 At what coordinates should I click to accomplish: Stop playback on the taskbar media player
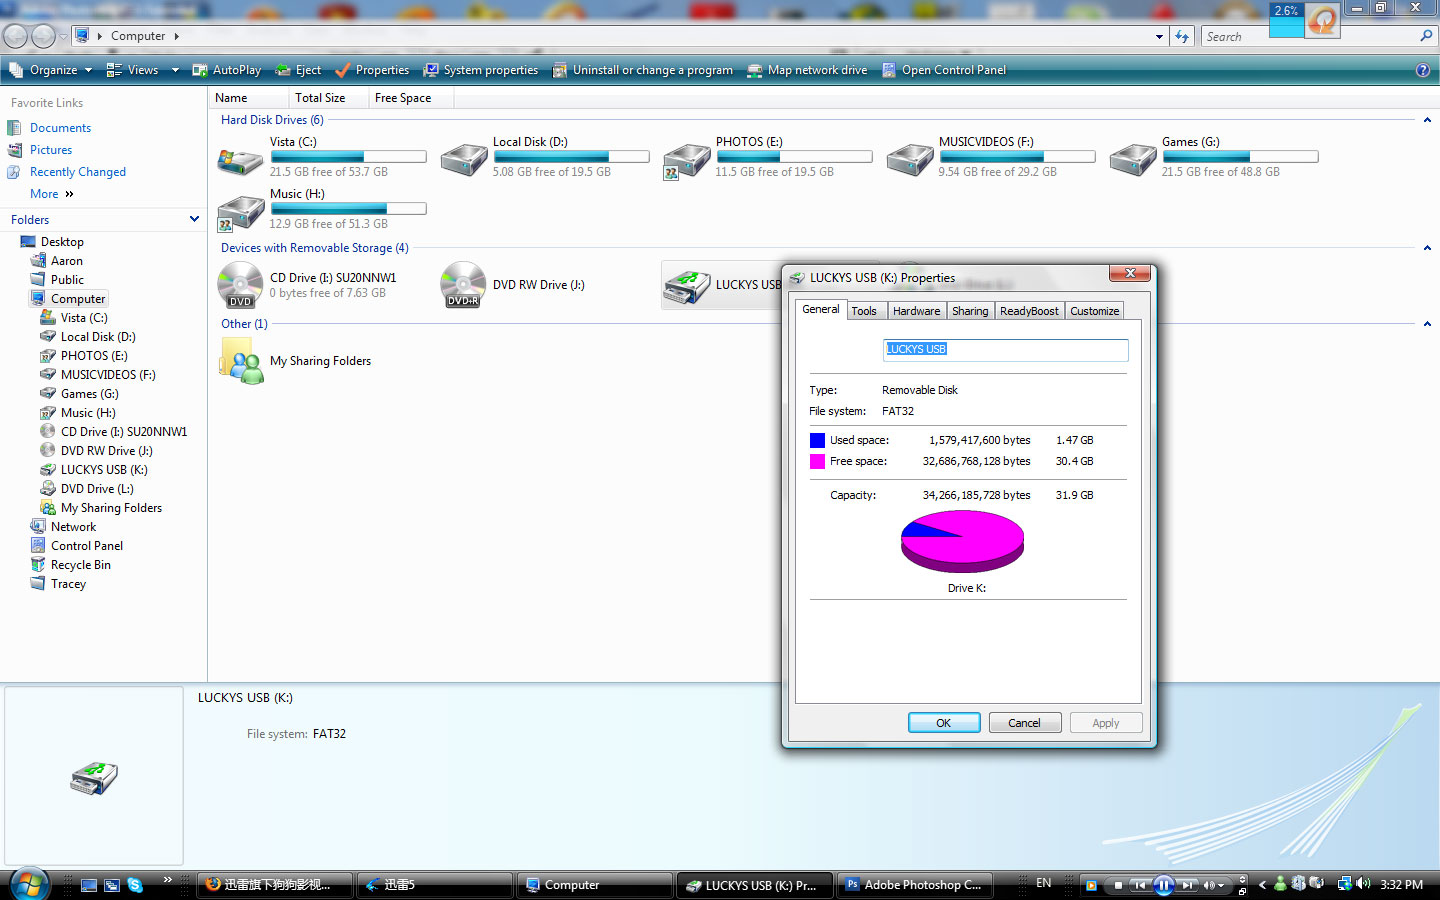1117,885
